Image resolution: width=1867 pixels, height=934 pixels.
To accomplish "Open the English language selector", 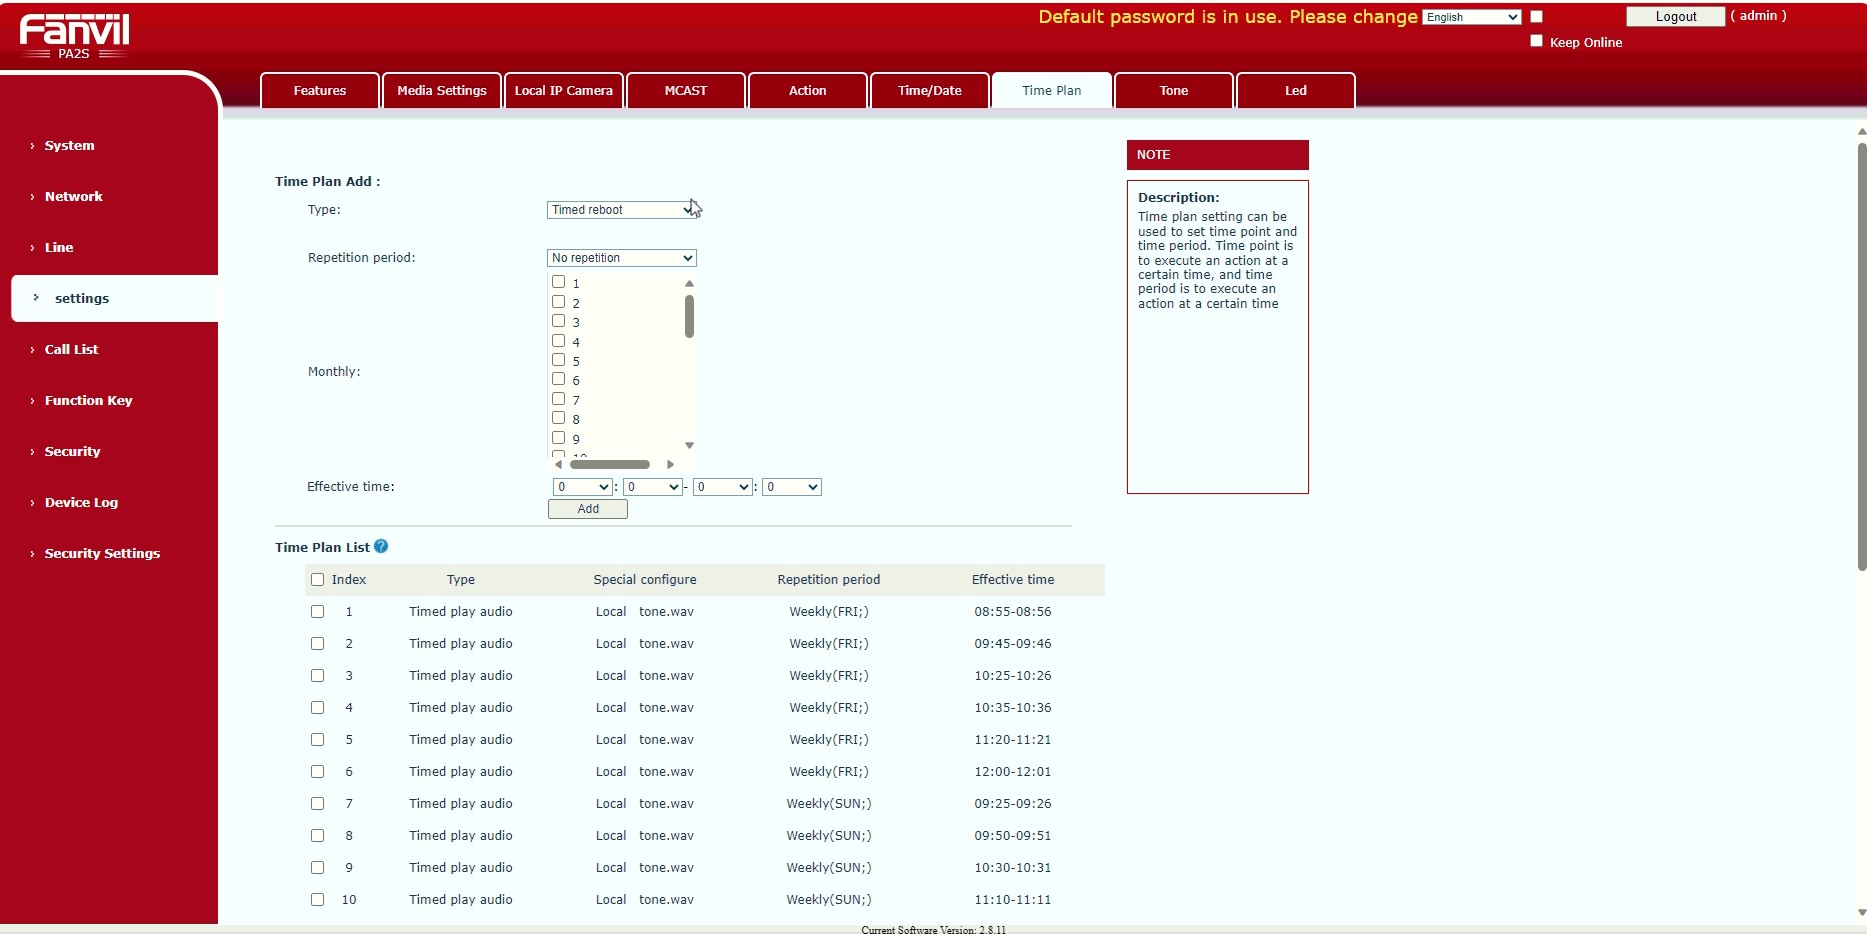I will [x=1472, y=17].
